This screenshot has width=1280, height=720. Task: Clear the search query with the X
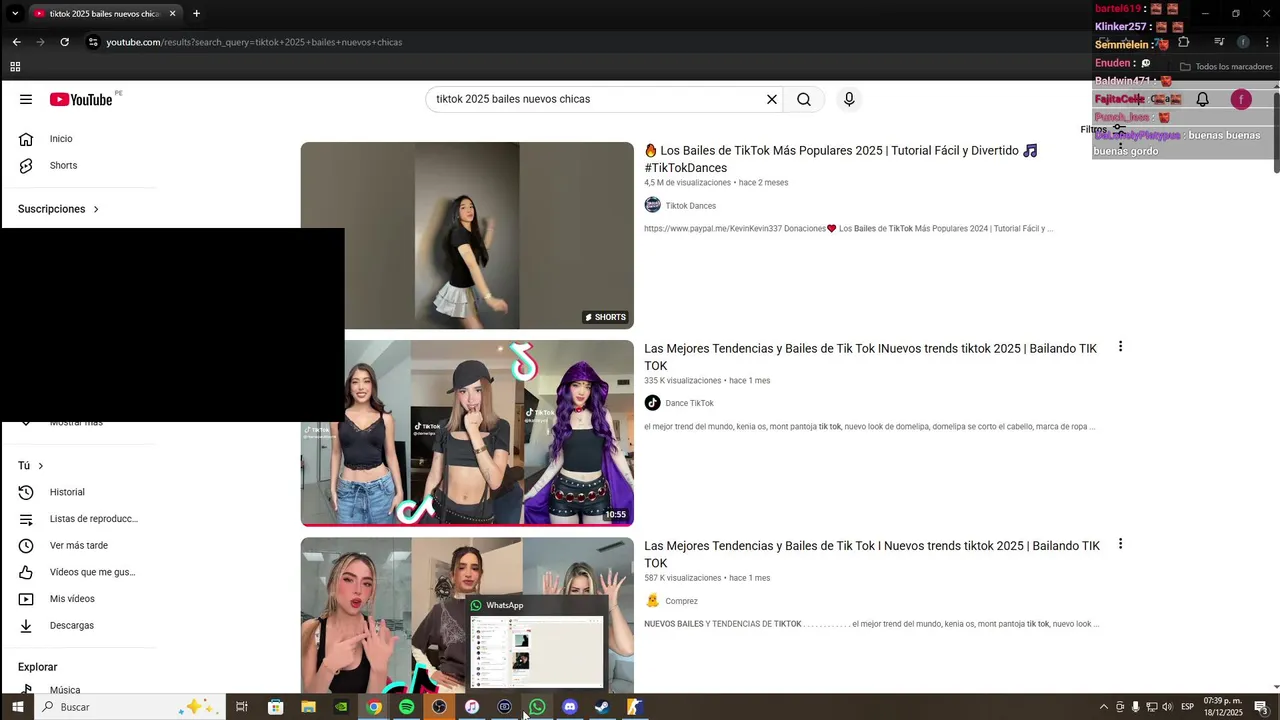coord(772,99)
